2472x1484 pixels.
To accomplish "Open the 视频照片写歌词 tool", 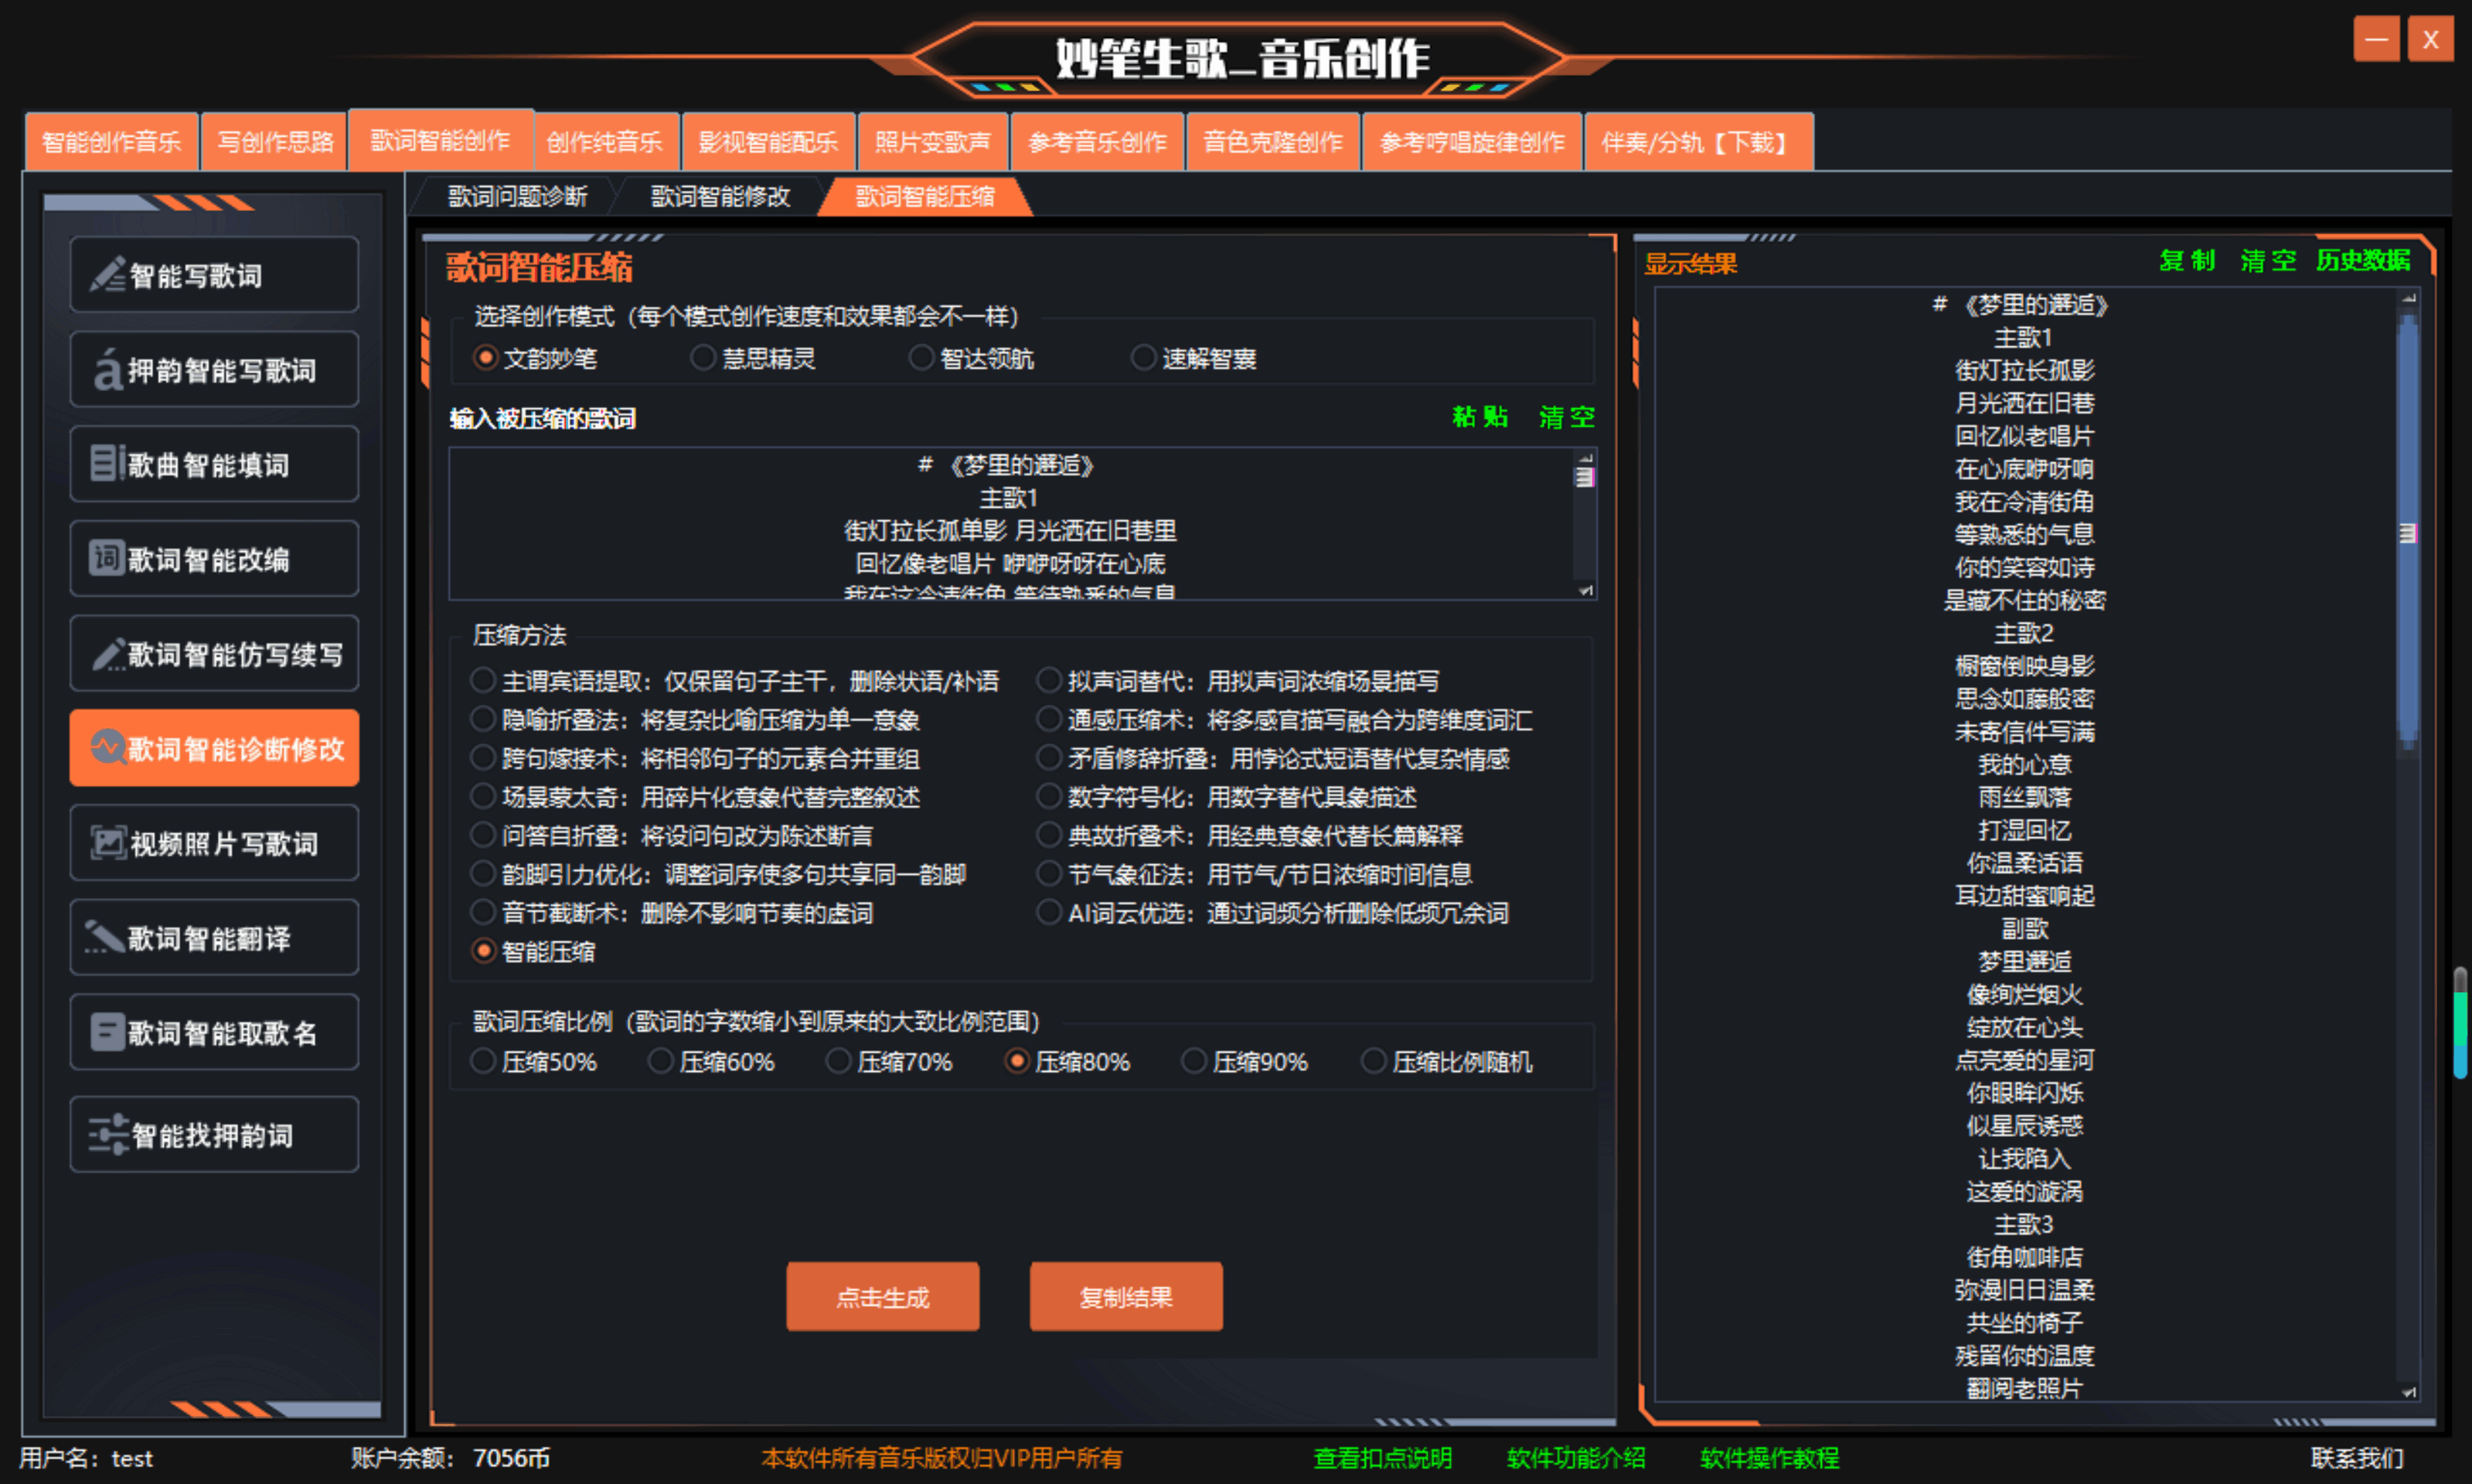I will tap(213, 842).
